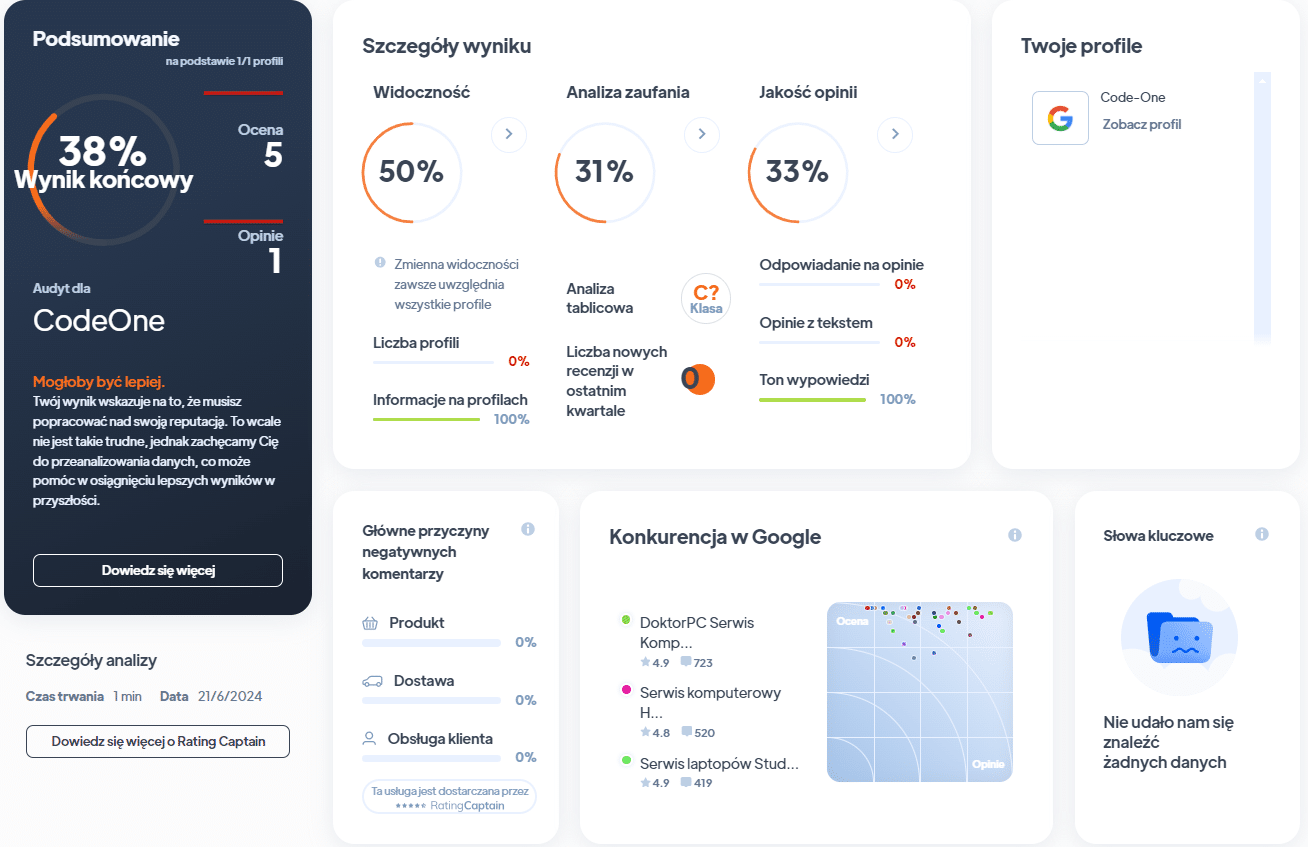Click the orange zero new-reviews indicator
1308x847 pixels.
pos(698,379)
